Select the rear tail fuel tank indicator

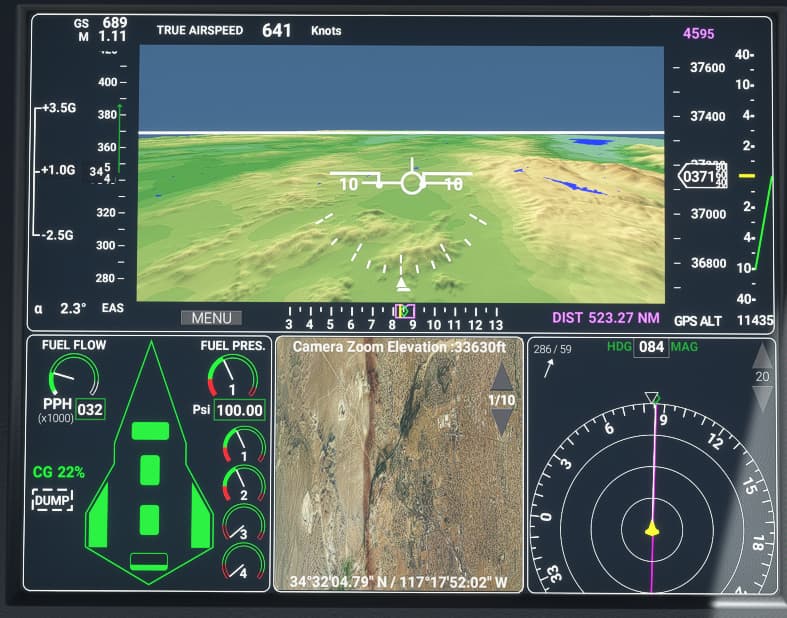point(149,561)
